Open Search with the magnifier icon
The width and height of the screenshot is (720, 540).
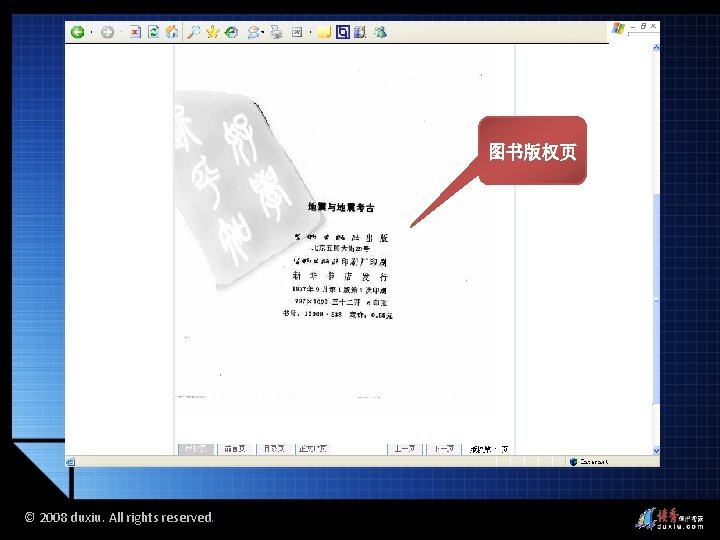pyautogui.click(x=194, y=32)
